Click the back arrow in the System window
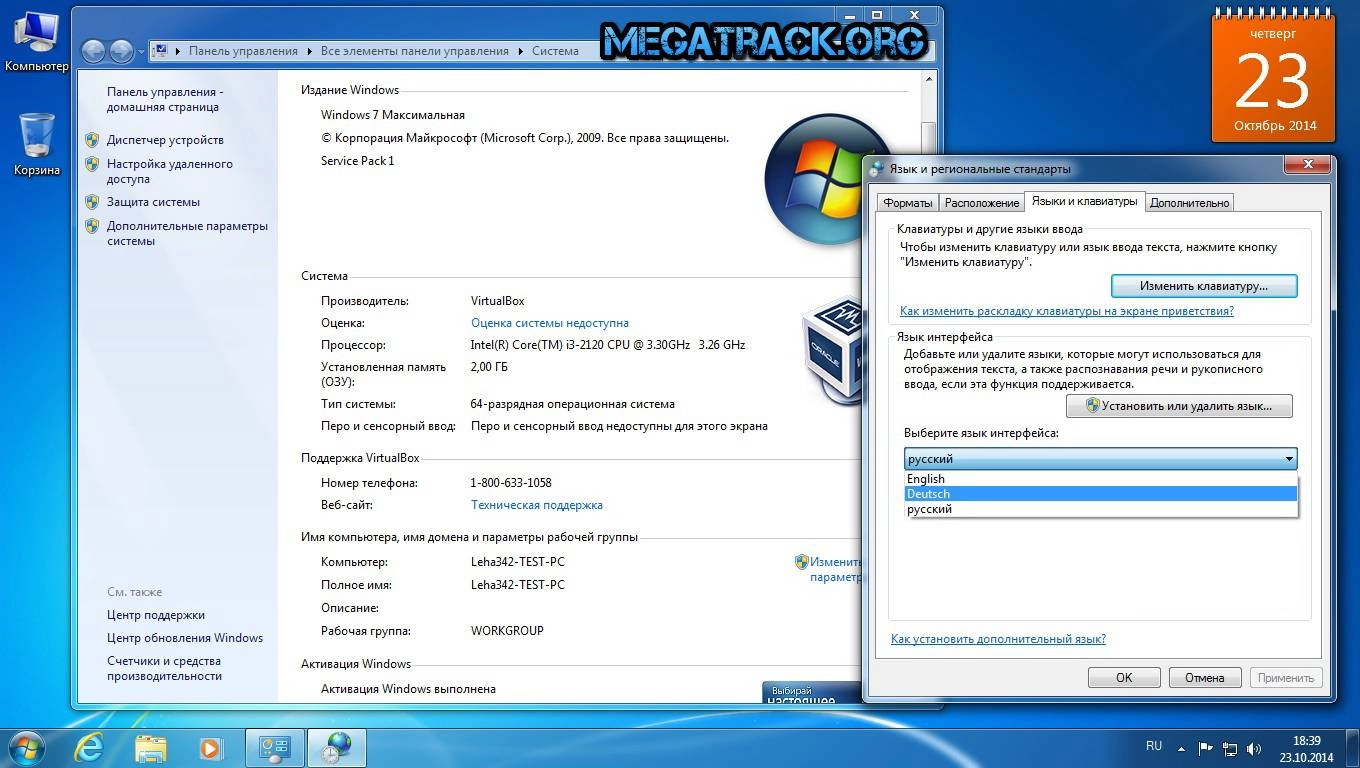 pyautogui.click(x=93, y=51)
